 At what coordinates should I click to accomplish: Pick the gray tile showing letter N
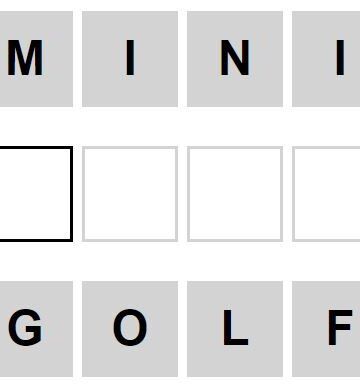point(235,59)
